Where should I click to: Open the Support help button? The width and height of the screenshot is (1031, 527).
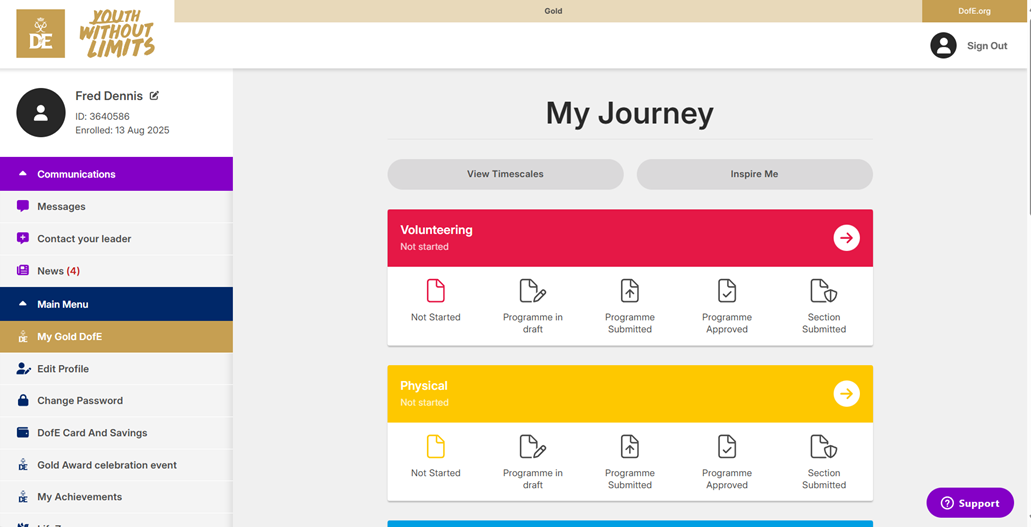tap(969, 503)
